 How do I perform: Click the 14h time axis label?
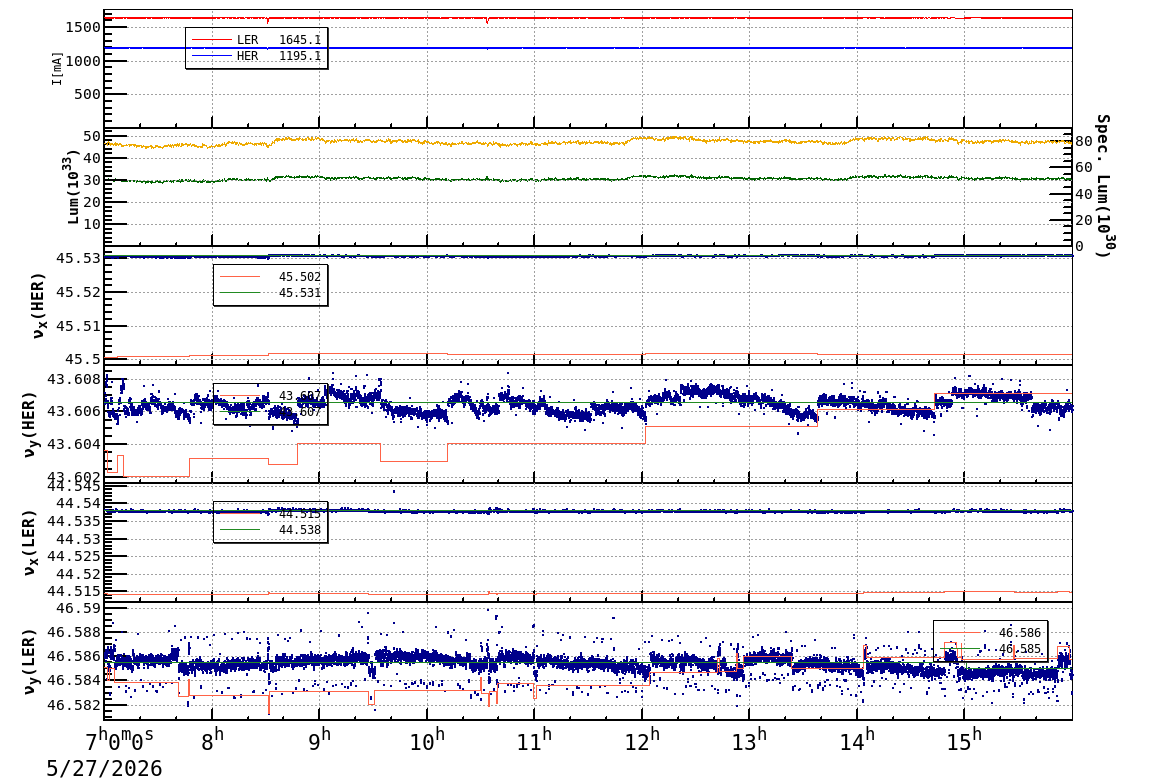pos(857,740)
